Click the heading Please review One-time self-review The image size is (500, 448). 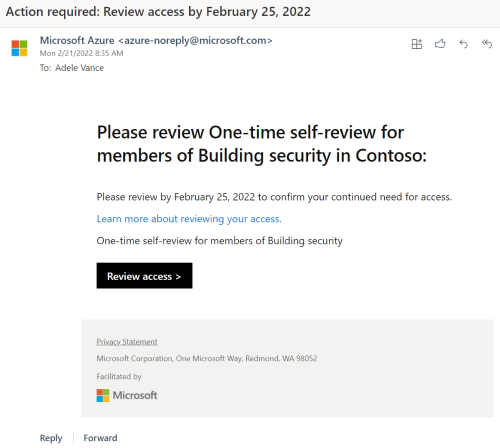[262, 144]
